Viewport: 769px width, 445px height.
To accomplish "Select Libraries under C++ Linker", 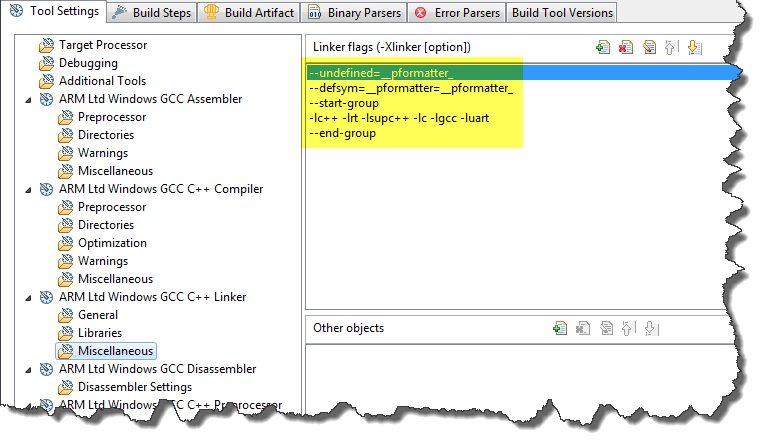I will point(100,333).
